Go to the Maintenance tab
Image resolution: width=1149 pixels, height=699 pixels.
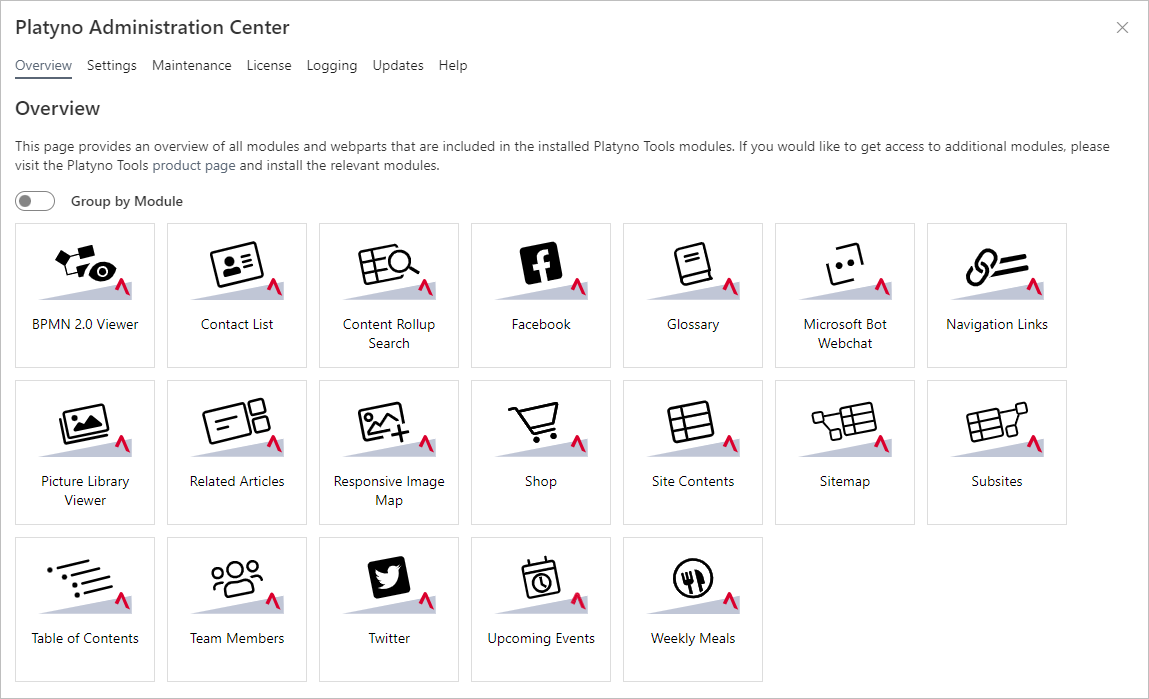point(191,65)
